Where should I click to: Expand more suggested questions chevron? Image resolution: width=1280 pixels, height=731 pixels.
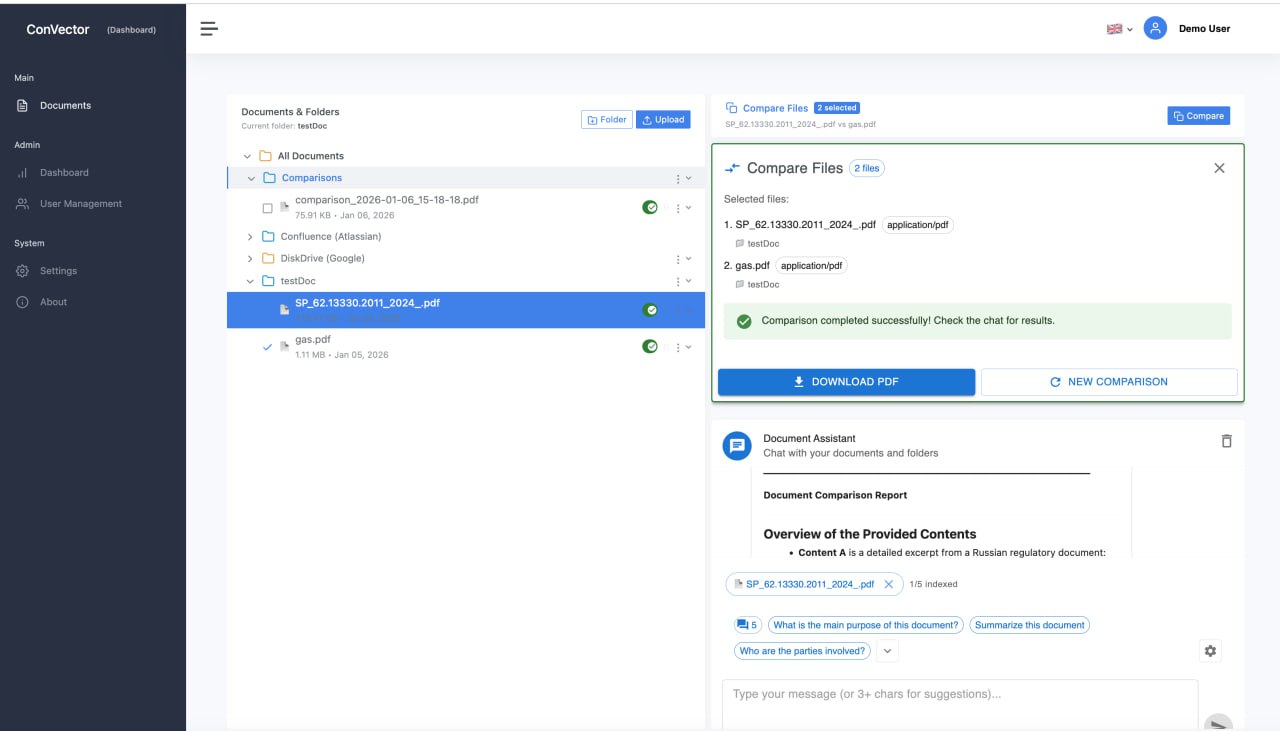coord(887,651)
